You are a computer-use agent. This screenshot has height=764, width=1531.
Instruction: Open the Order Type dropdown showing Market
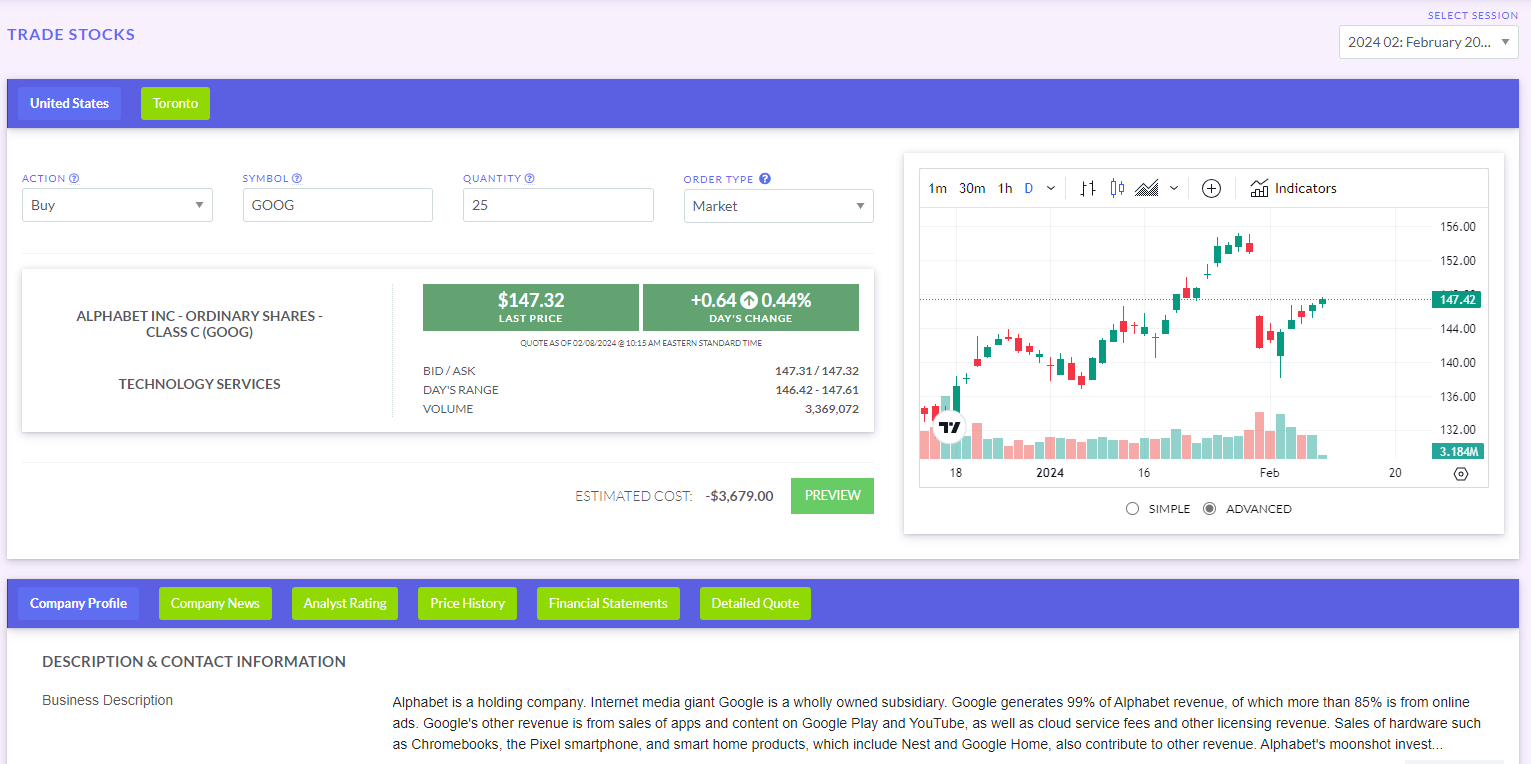coord(779,206)
